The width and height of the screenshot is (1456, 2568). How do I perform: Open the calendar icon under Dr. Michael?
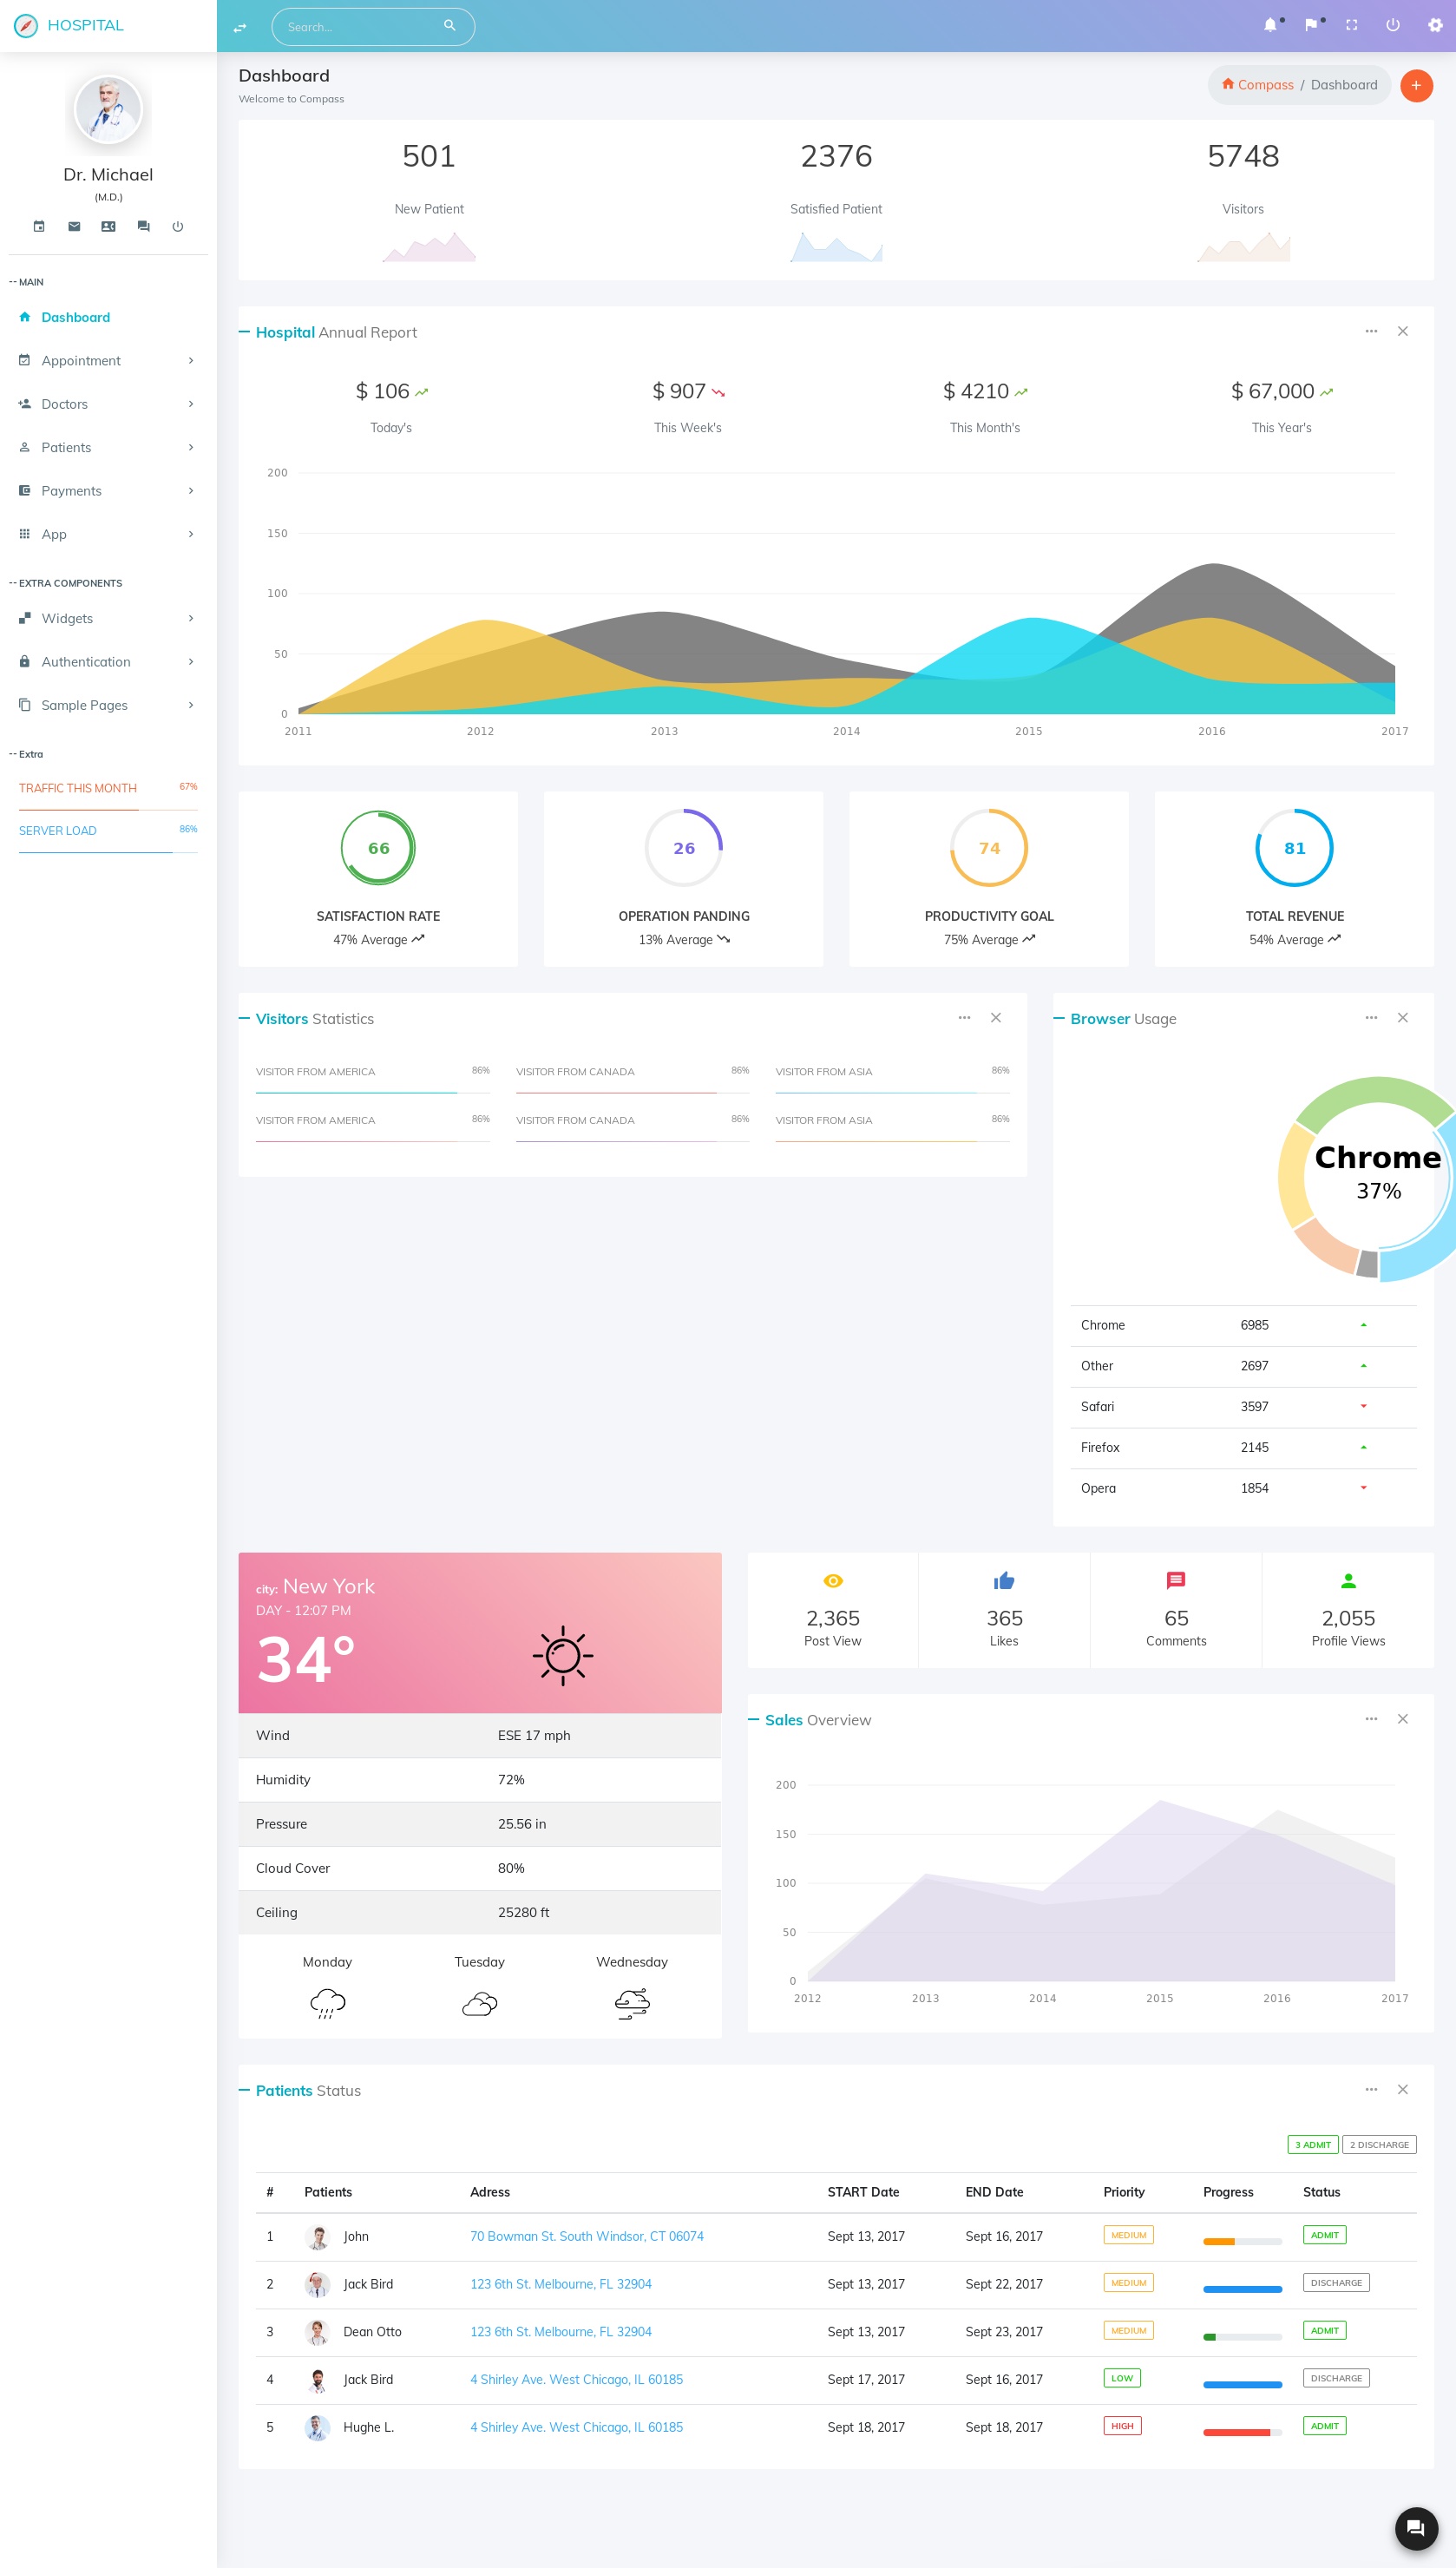point(39,227)
